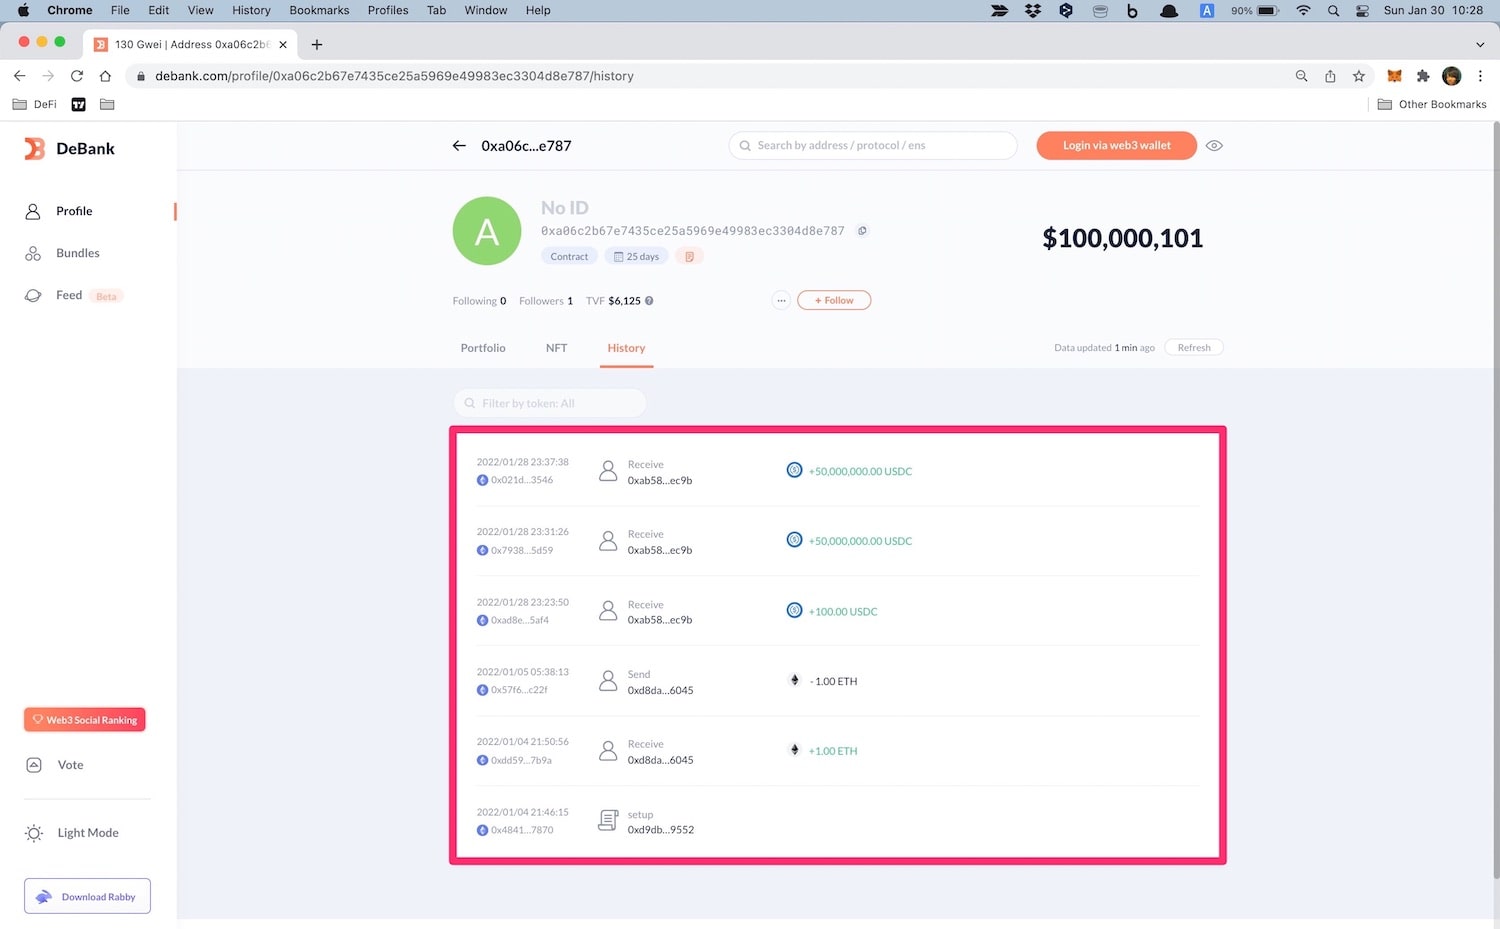1500x929 pixels.
Task: Open the Bookmarks menu in menu bar
Action: coord(319,10)
